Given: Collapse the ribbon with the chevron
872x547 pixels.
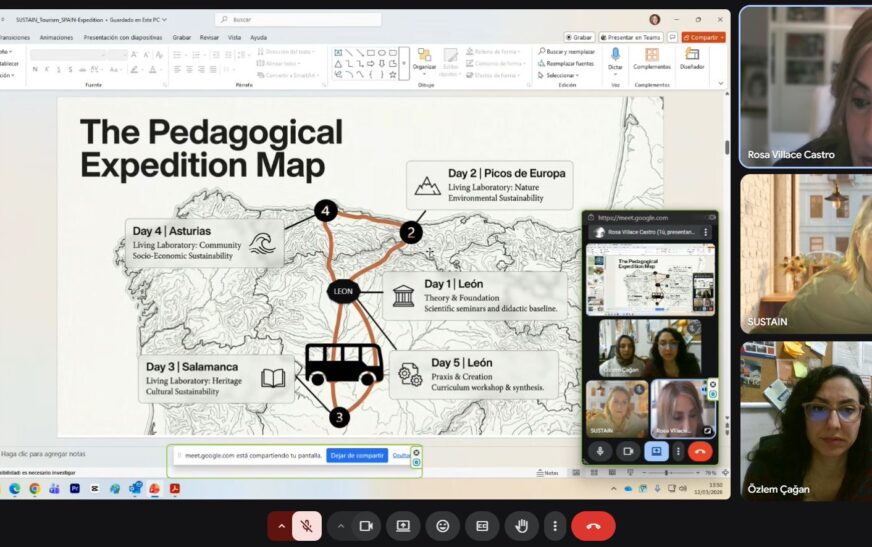Looking at the screenshot, I should pyautogui.click(x=721, y=83).
